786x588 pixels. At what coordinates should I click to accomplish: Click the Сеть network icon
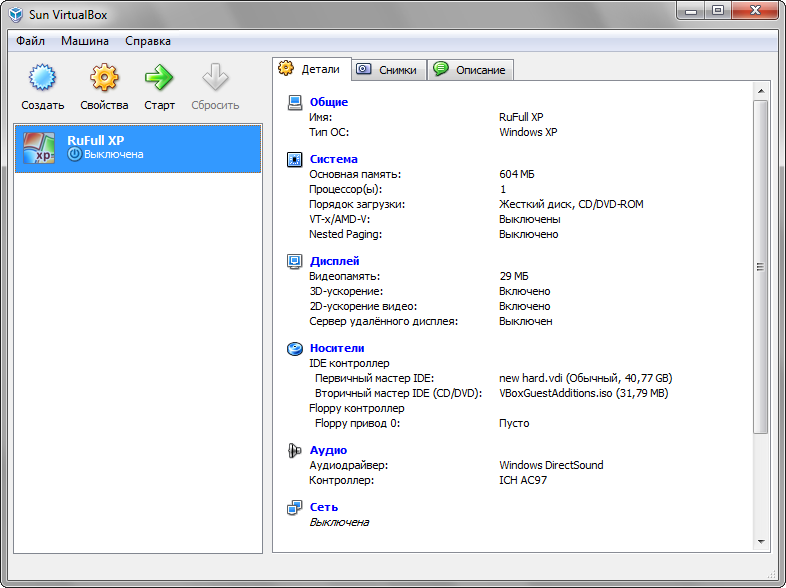(295, 507)
